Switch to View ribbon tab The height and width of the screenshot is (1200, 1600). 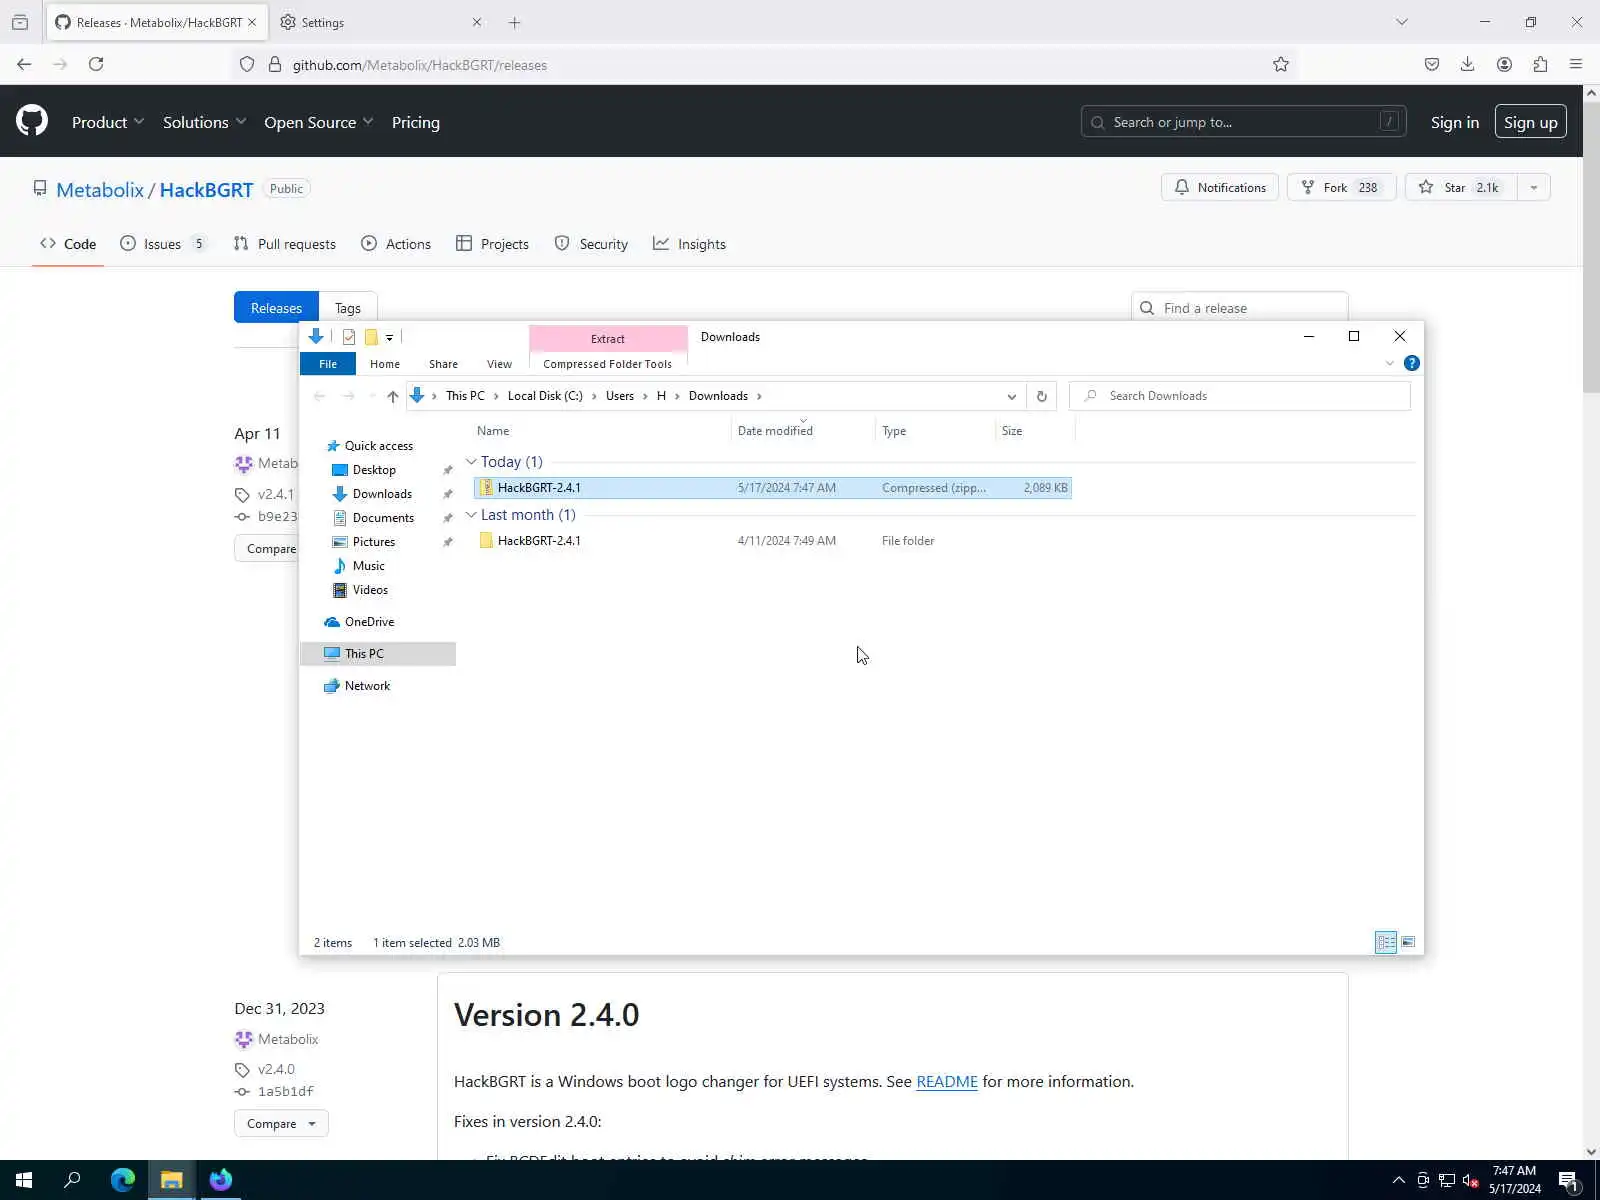click(499, 364)
